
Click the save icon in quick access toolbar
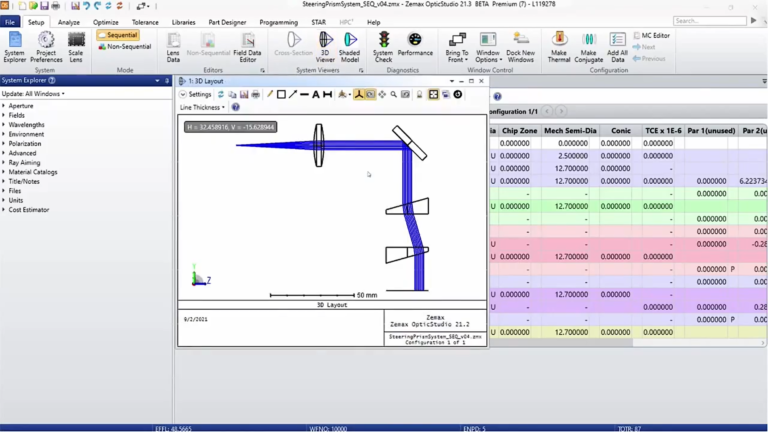44,6
